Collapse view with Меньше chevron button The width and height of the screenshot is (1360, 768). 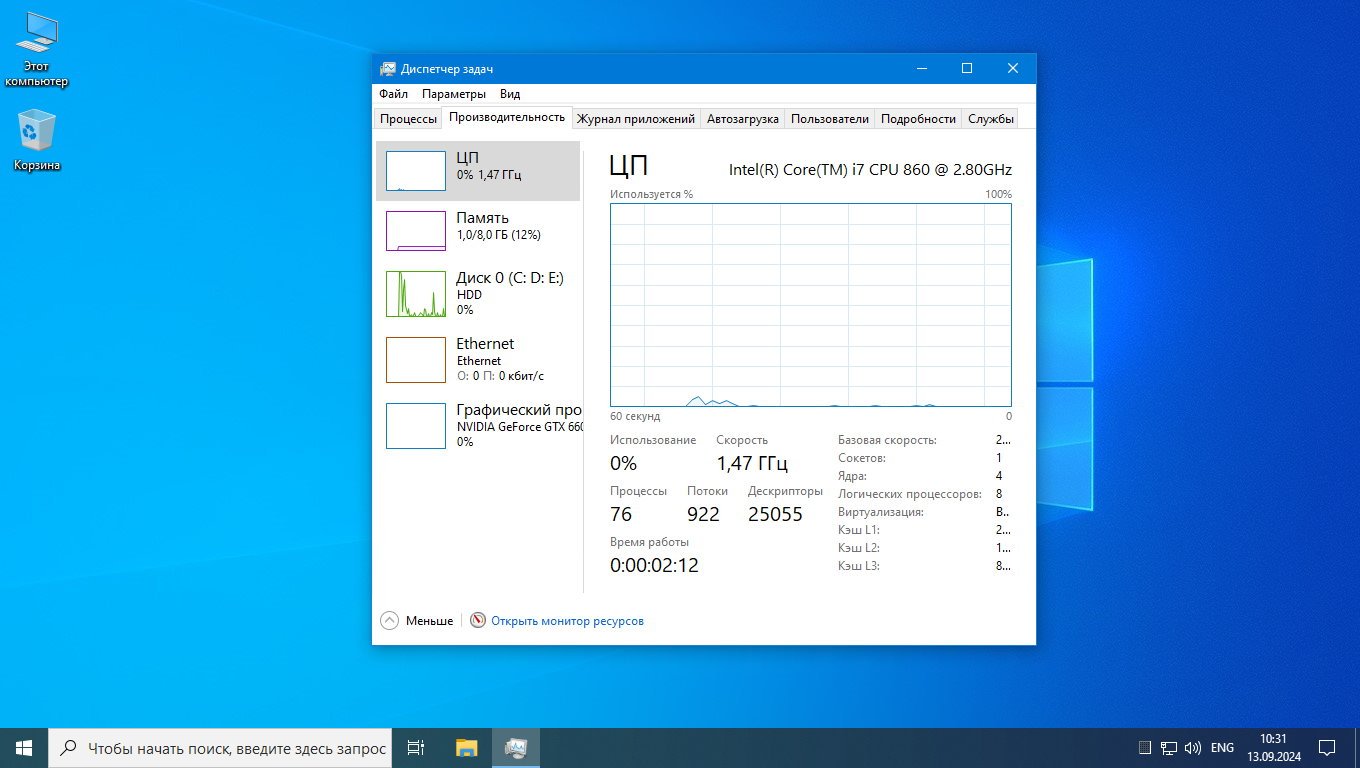(390, 621)
